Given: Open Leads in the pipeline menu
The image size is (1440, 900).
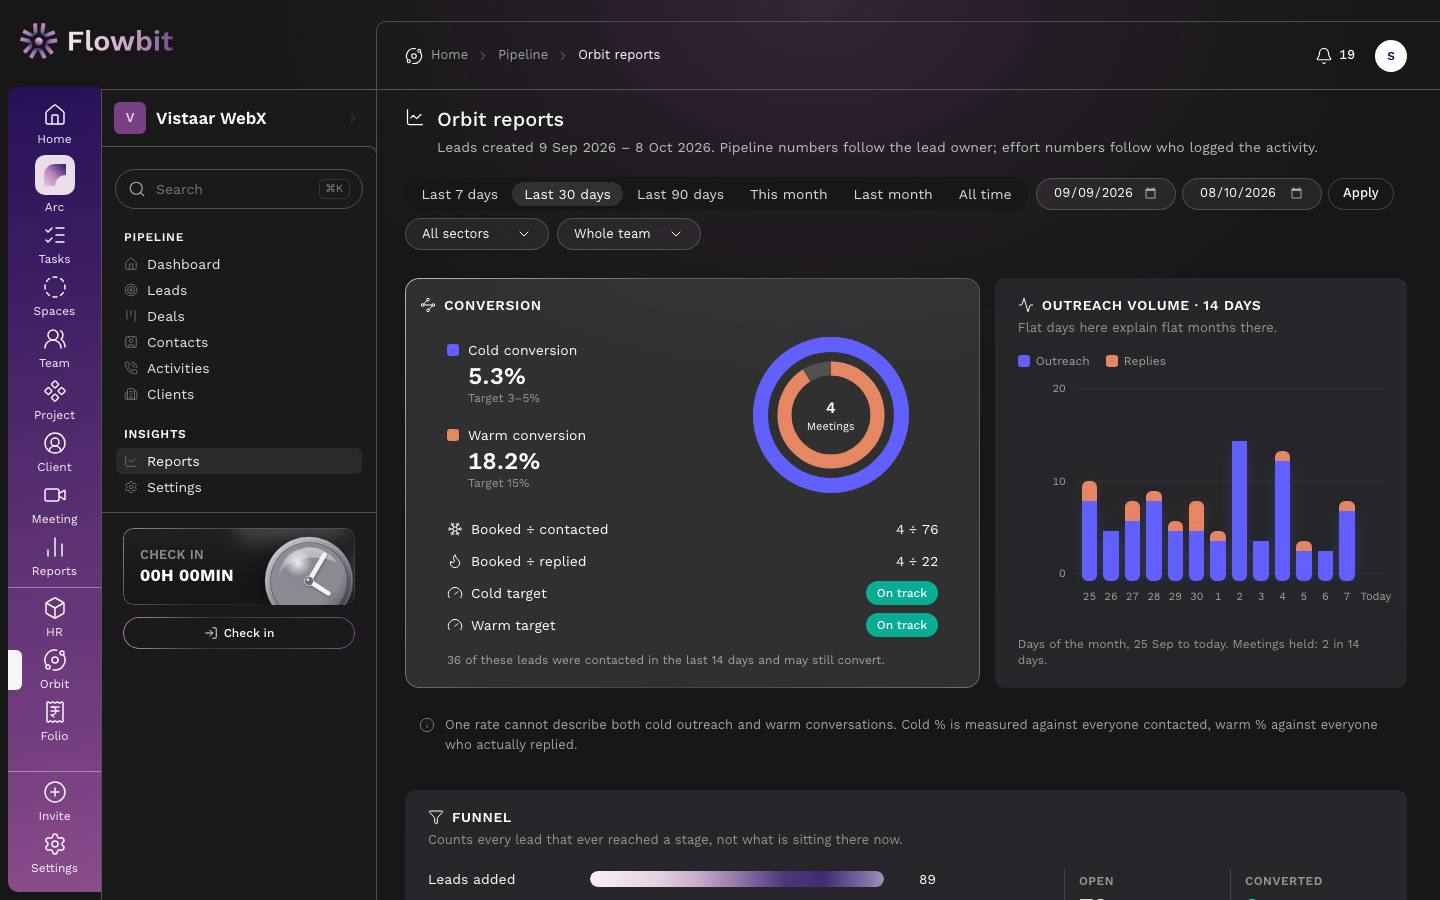Looking at the screenshot, I should click(239, 290).
